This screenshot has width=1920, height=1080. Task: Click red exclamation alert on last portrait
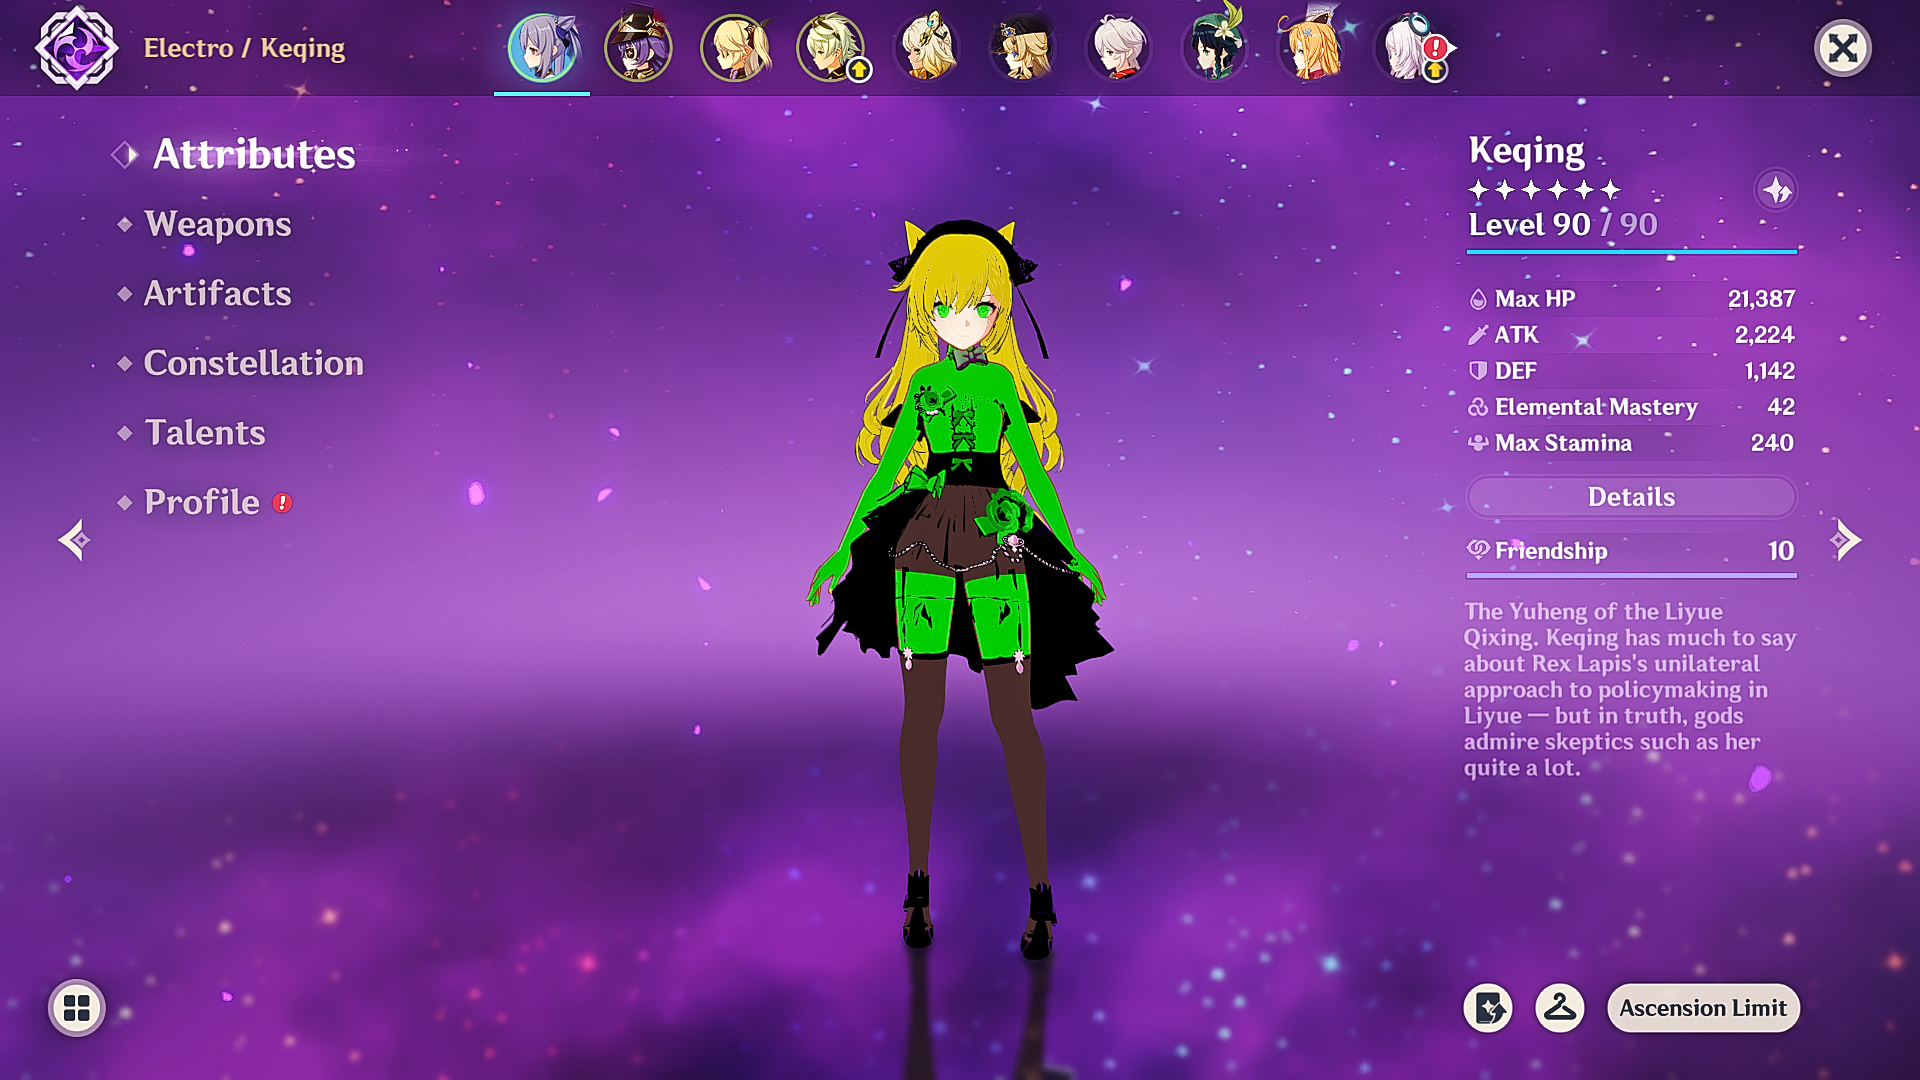(x=1436, y=47)
